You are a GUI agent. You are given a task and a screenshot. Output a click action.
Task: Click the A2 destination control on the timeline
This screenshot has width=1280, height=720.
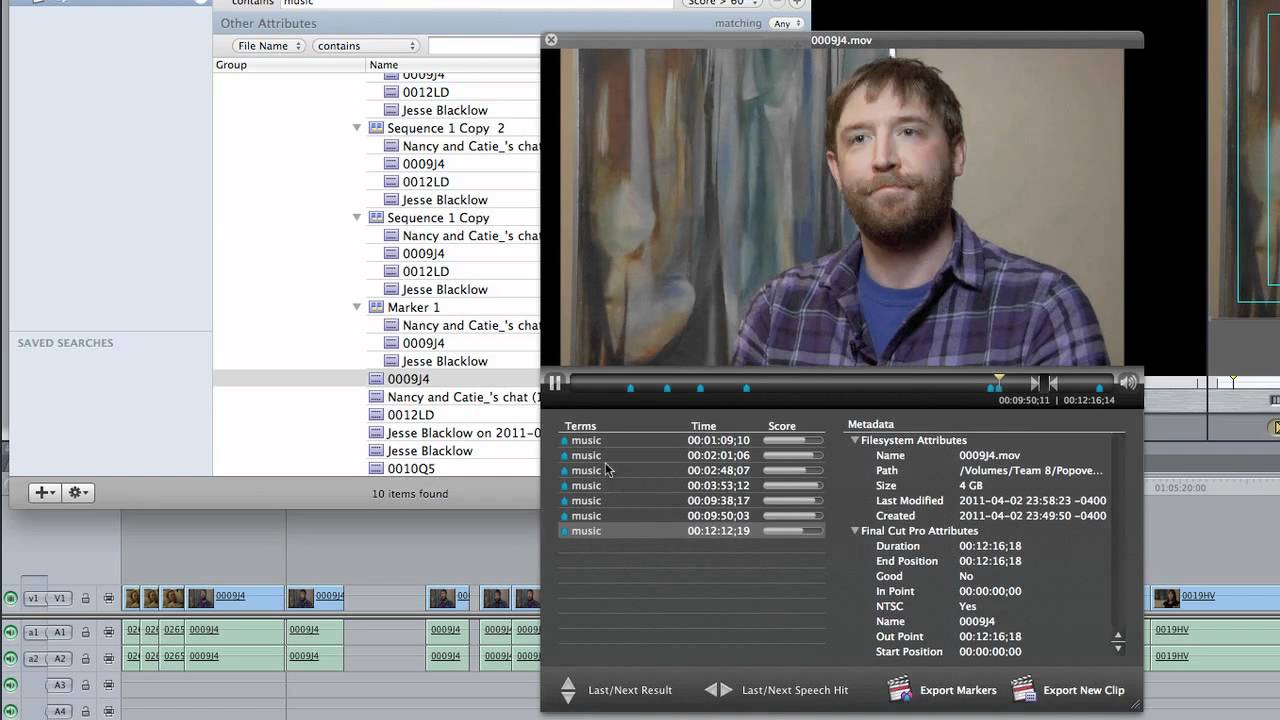[x=60, y=658]
